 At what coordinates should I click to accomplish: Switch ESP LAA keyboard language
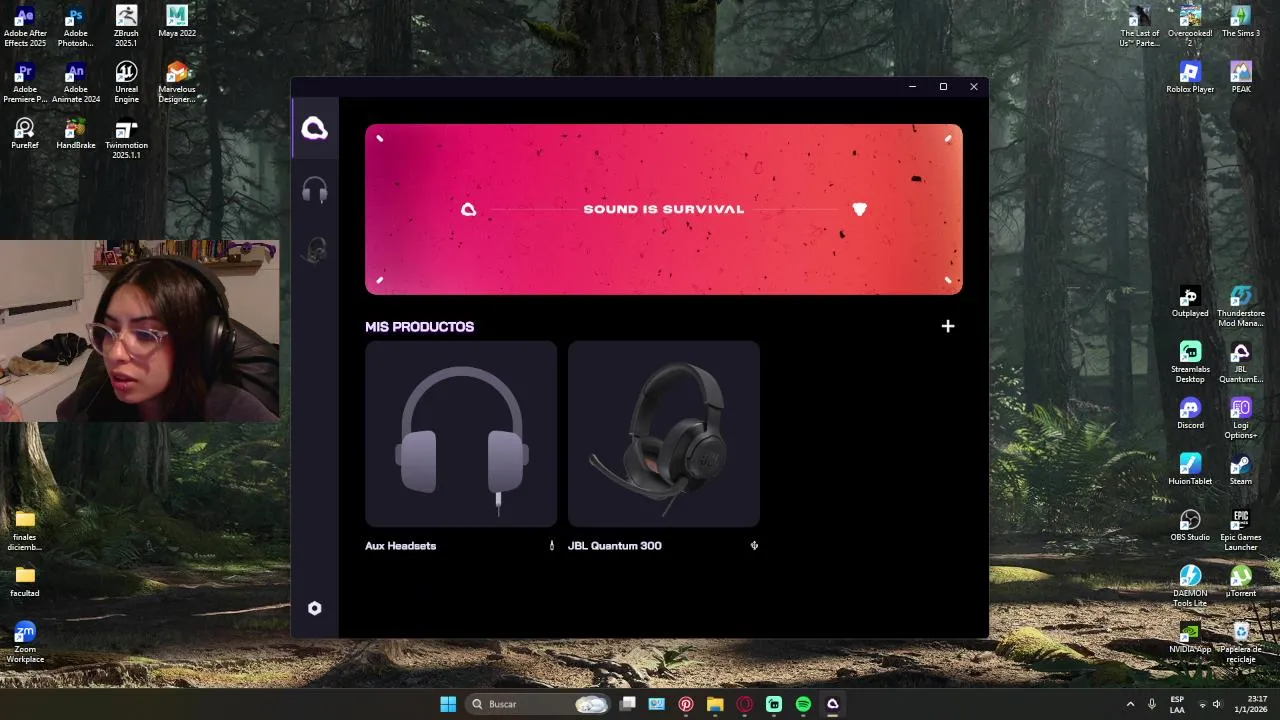pos(1177,704)
